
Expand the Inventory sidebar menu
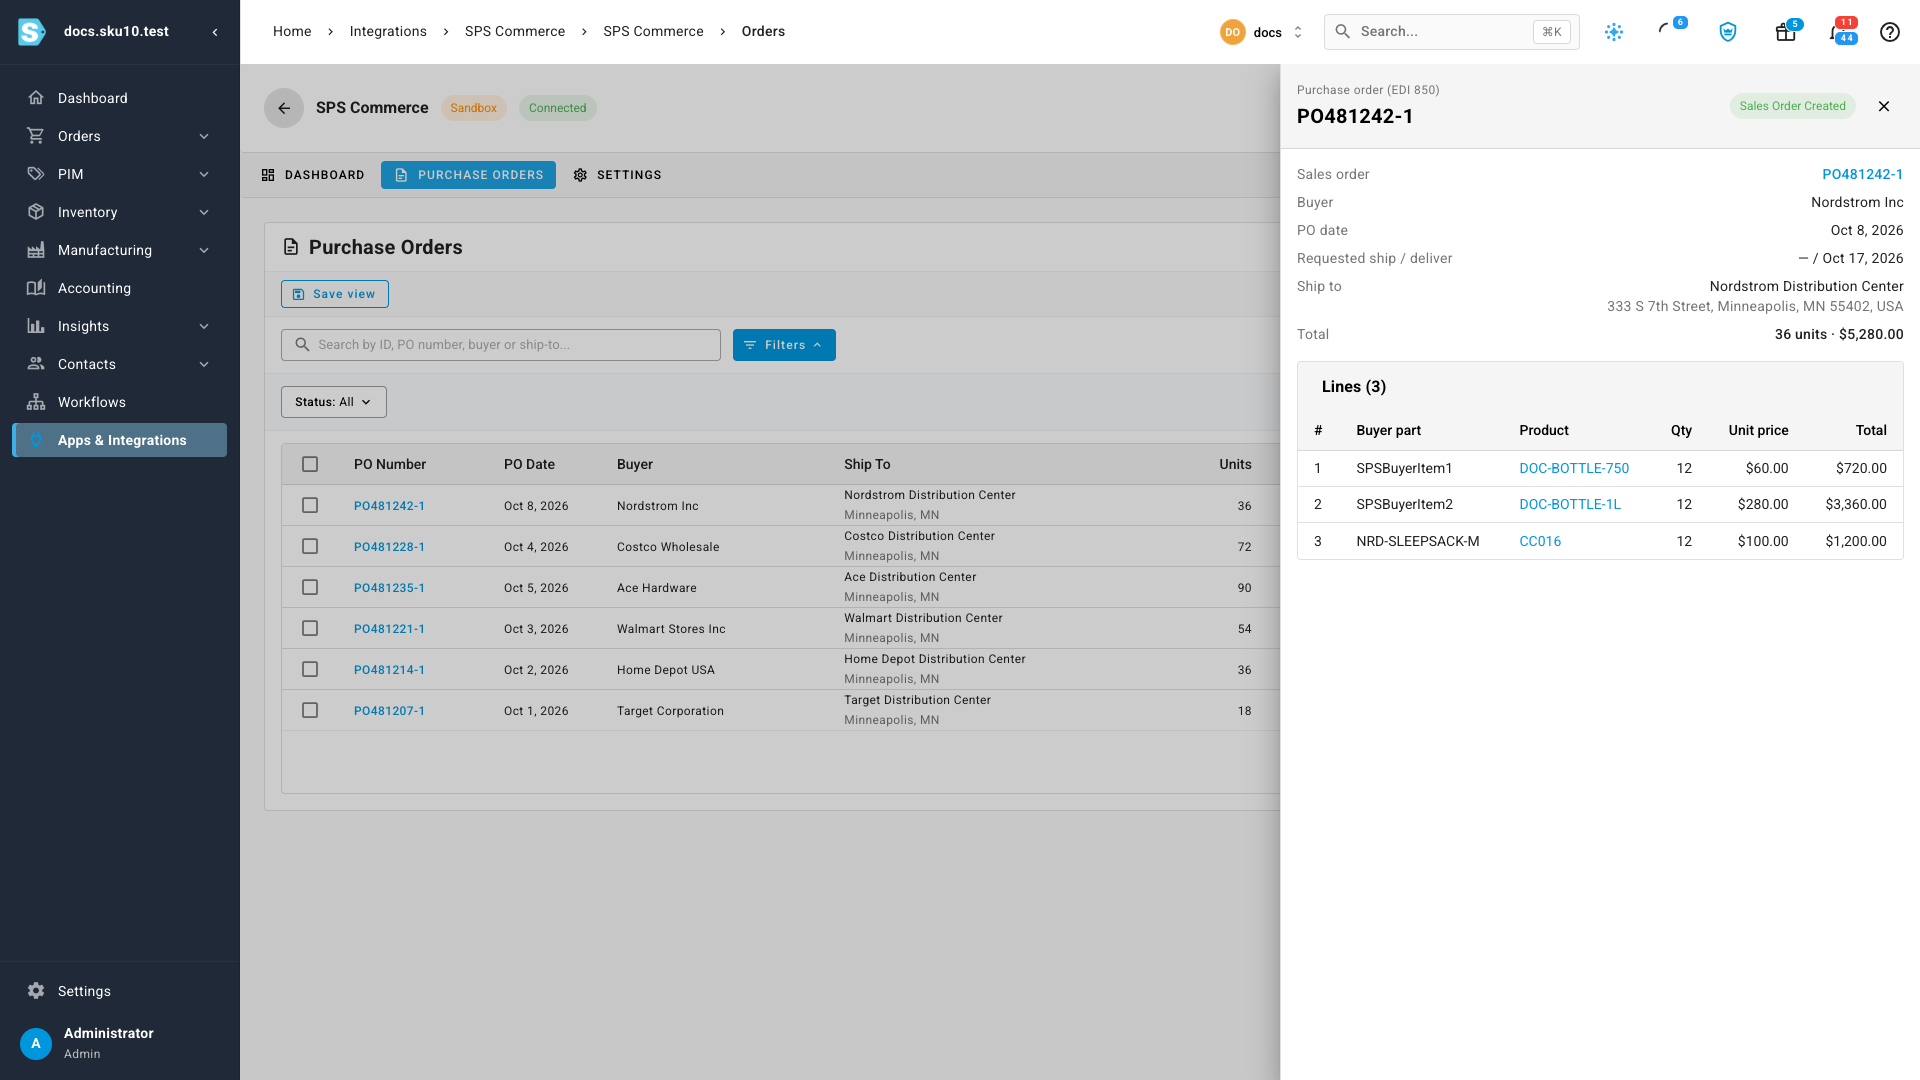(x=120, y=212)
